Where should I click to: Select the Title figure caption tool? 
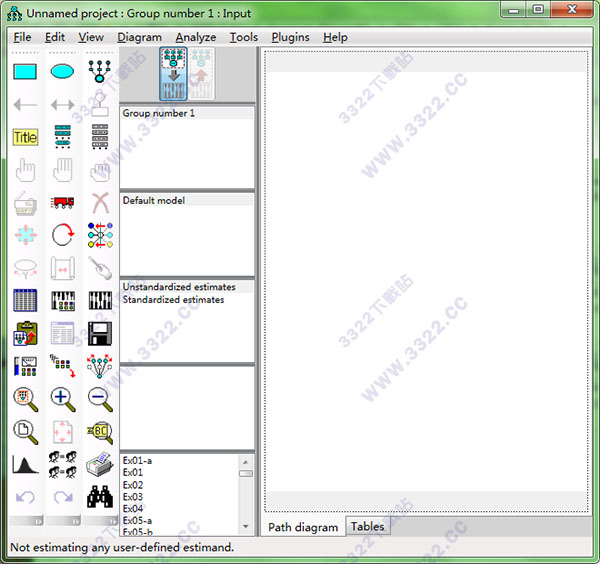tap(25, 137)
